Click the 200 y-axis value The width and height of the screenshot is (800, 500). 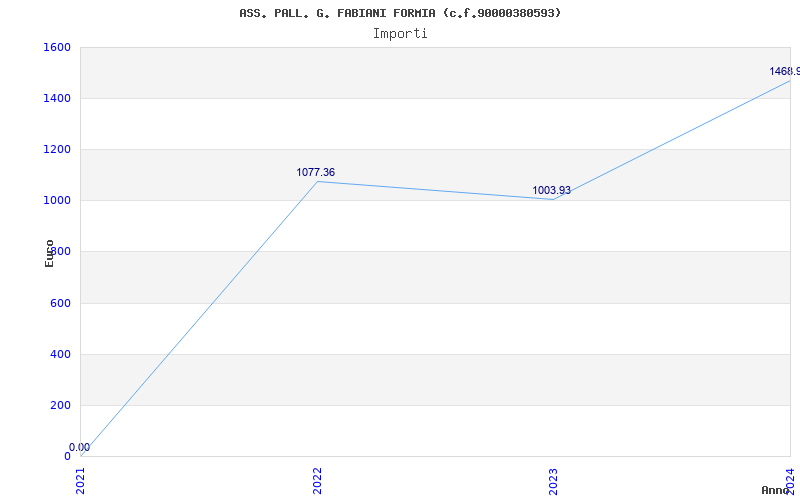[60, 405]
